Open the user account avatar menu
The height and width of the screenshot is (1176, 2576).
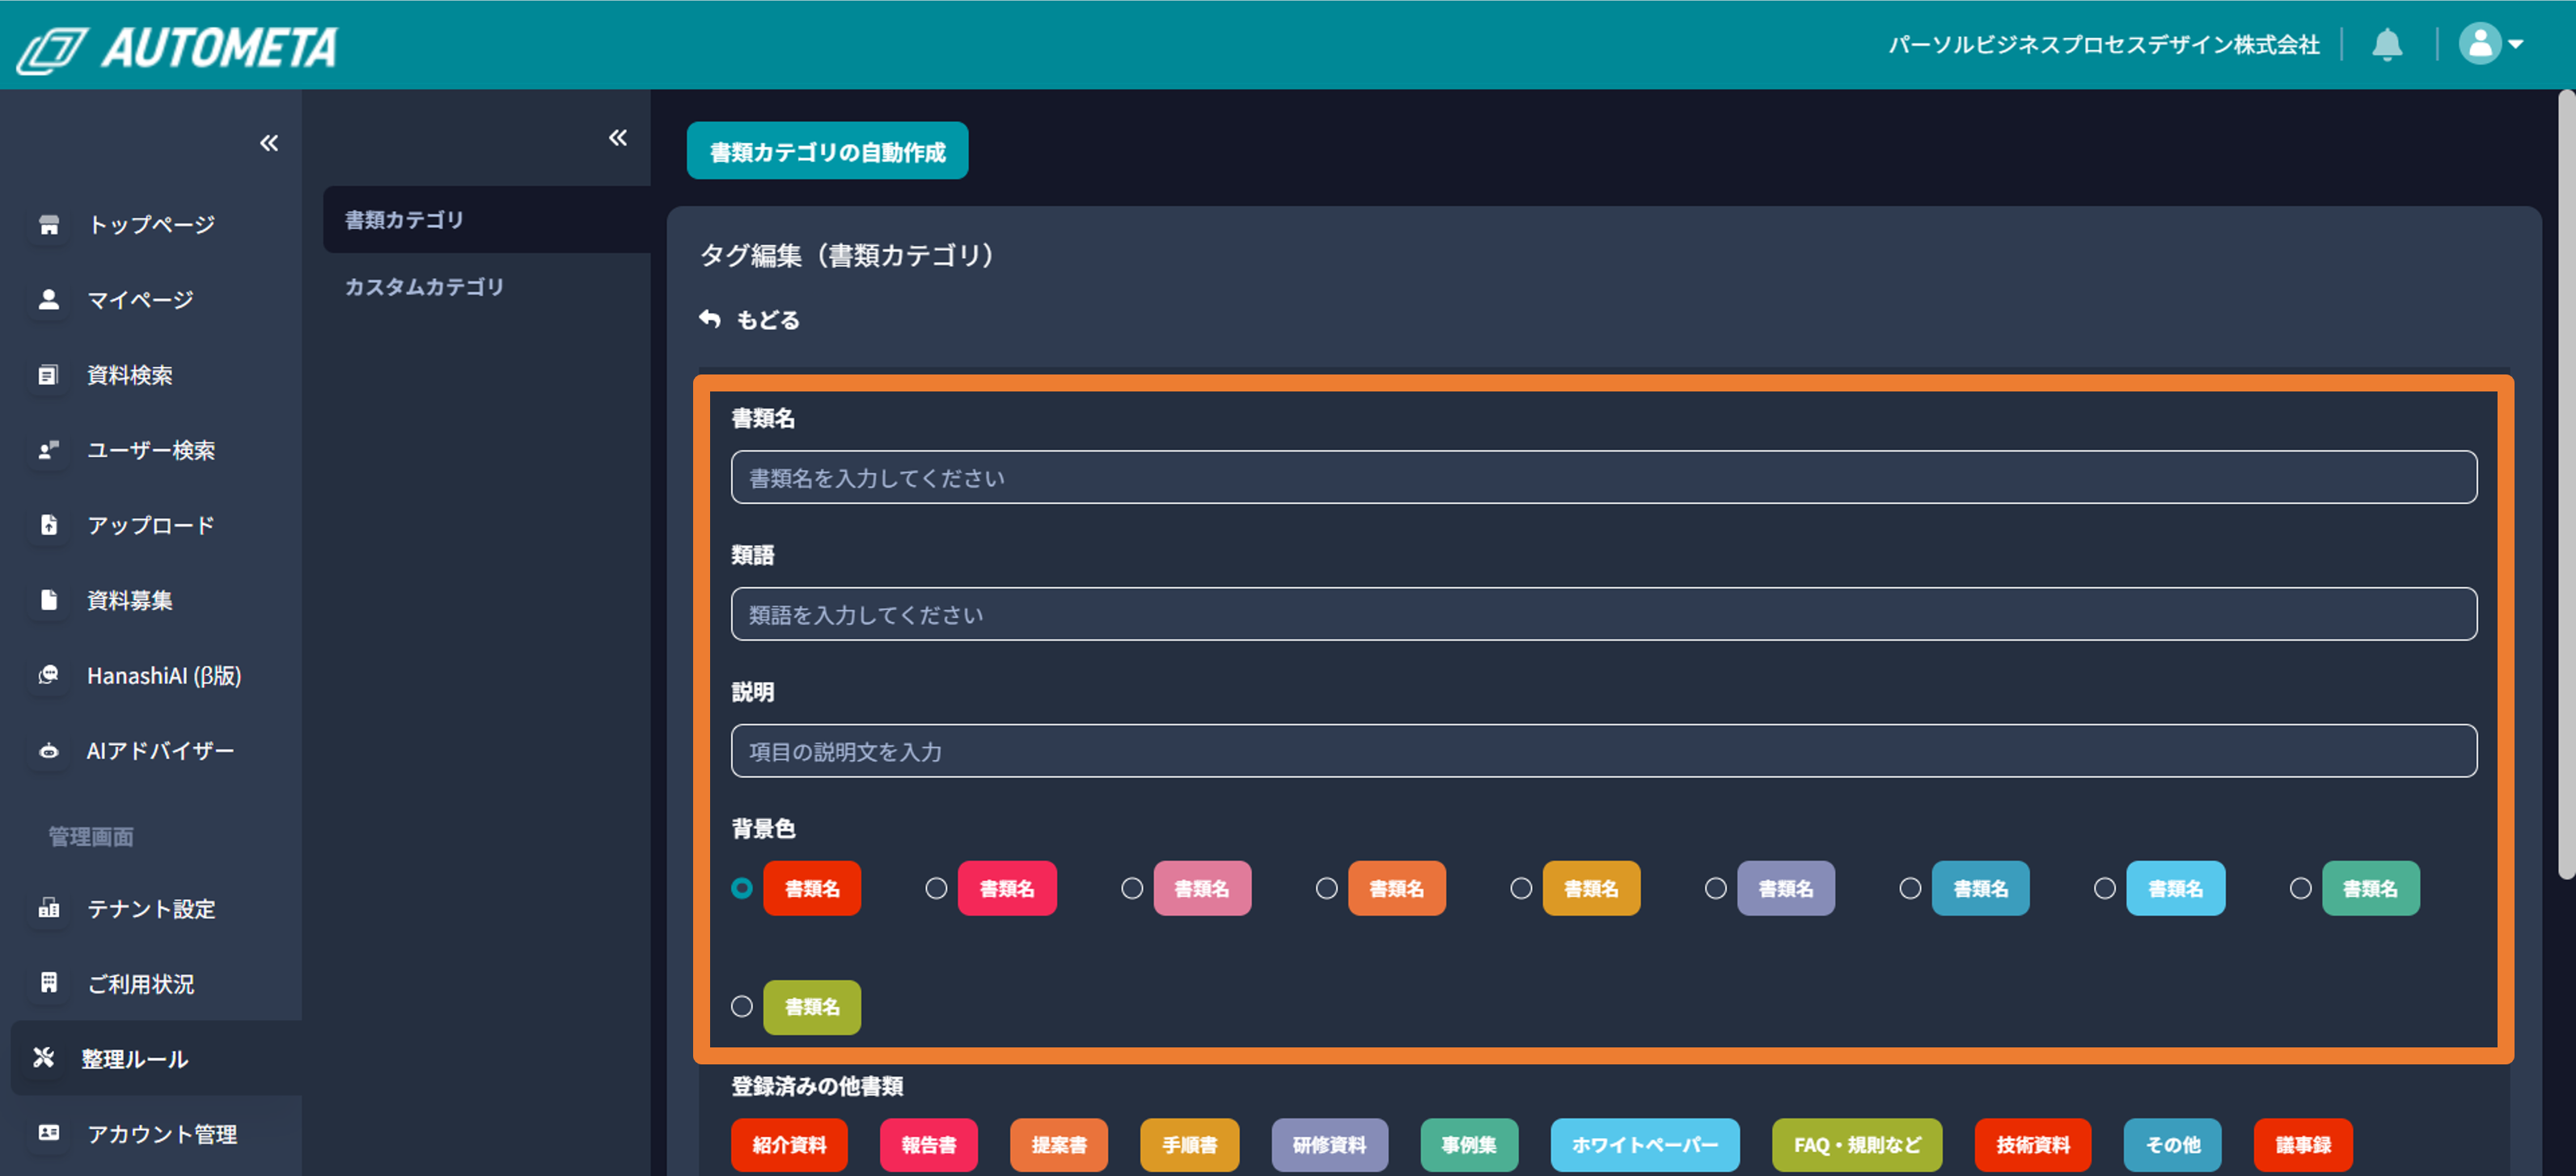tap(2490, 44)
